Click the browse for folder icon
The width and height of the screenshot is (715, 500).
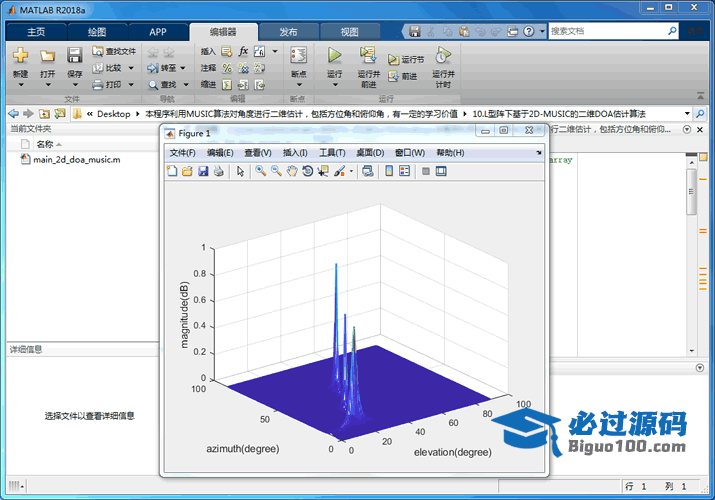(x=60, y=113)
